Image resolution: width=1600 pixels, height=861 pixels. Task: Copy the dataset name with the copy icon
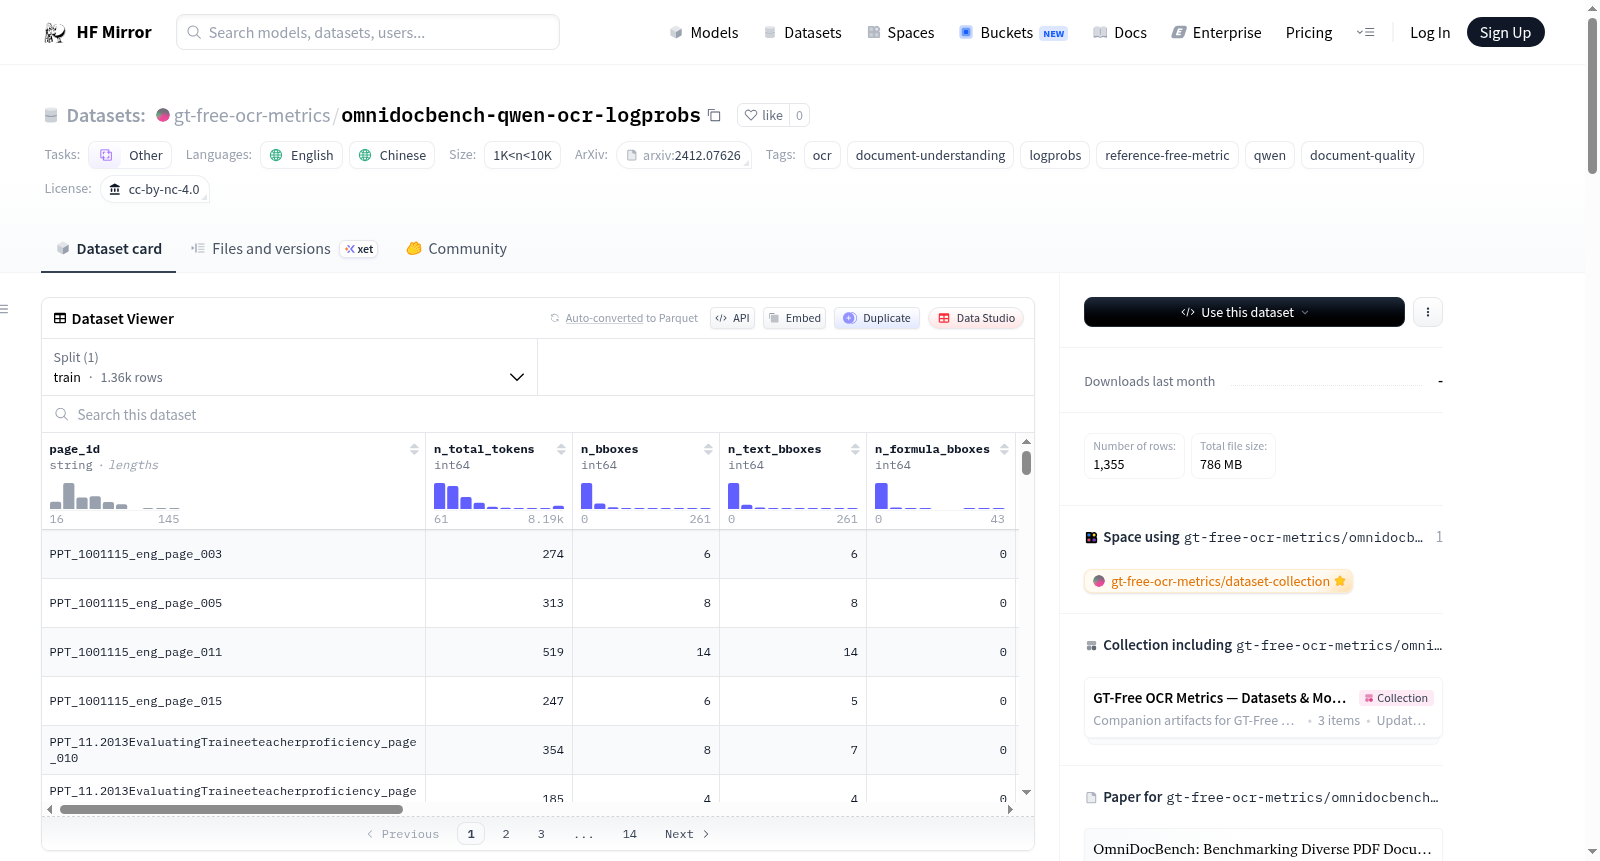pyautogui.click(x=714, y=115)
